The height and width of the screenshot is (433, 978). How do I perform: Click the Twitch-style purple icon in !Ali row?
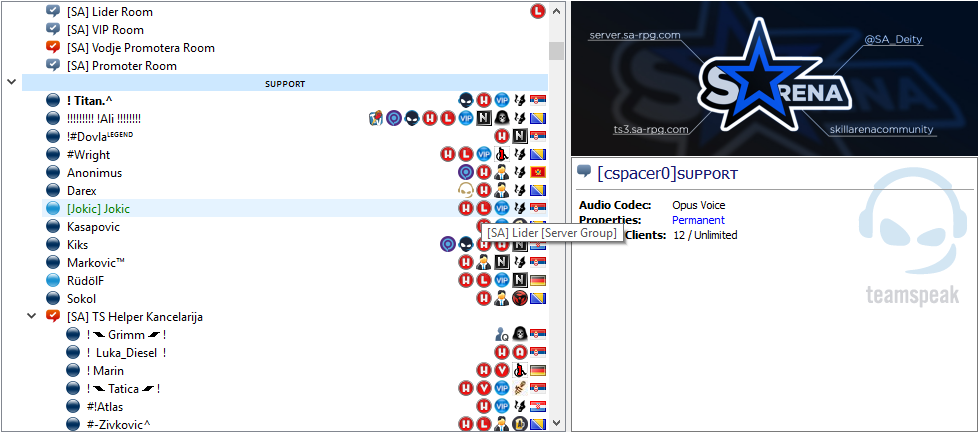394,118
